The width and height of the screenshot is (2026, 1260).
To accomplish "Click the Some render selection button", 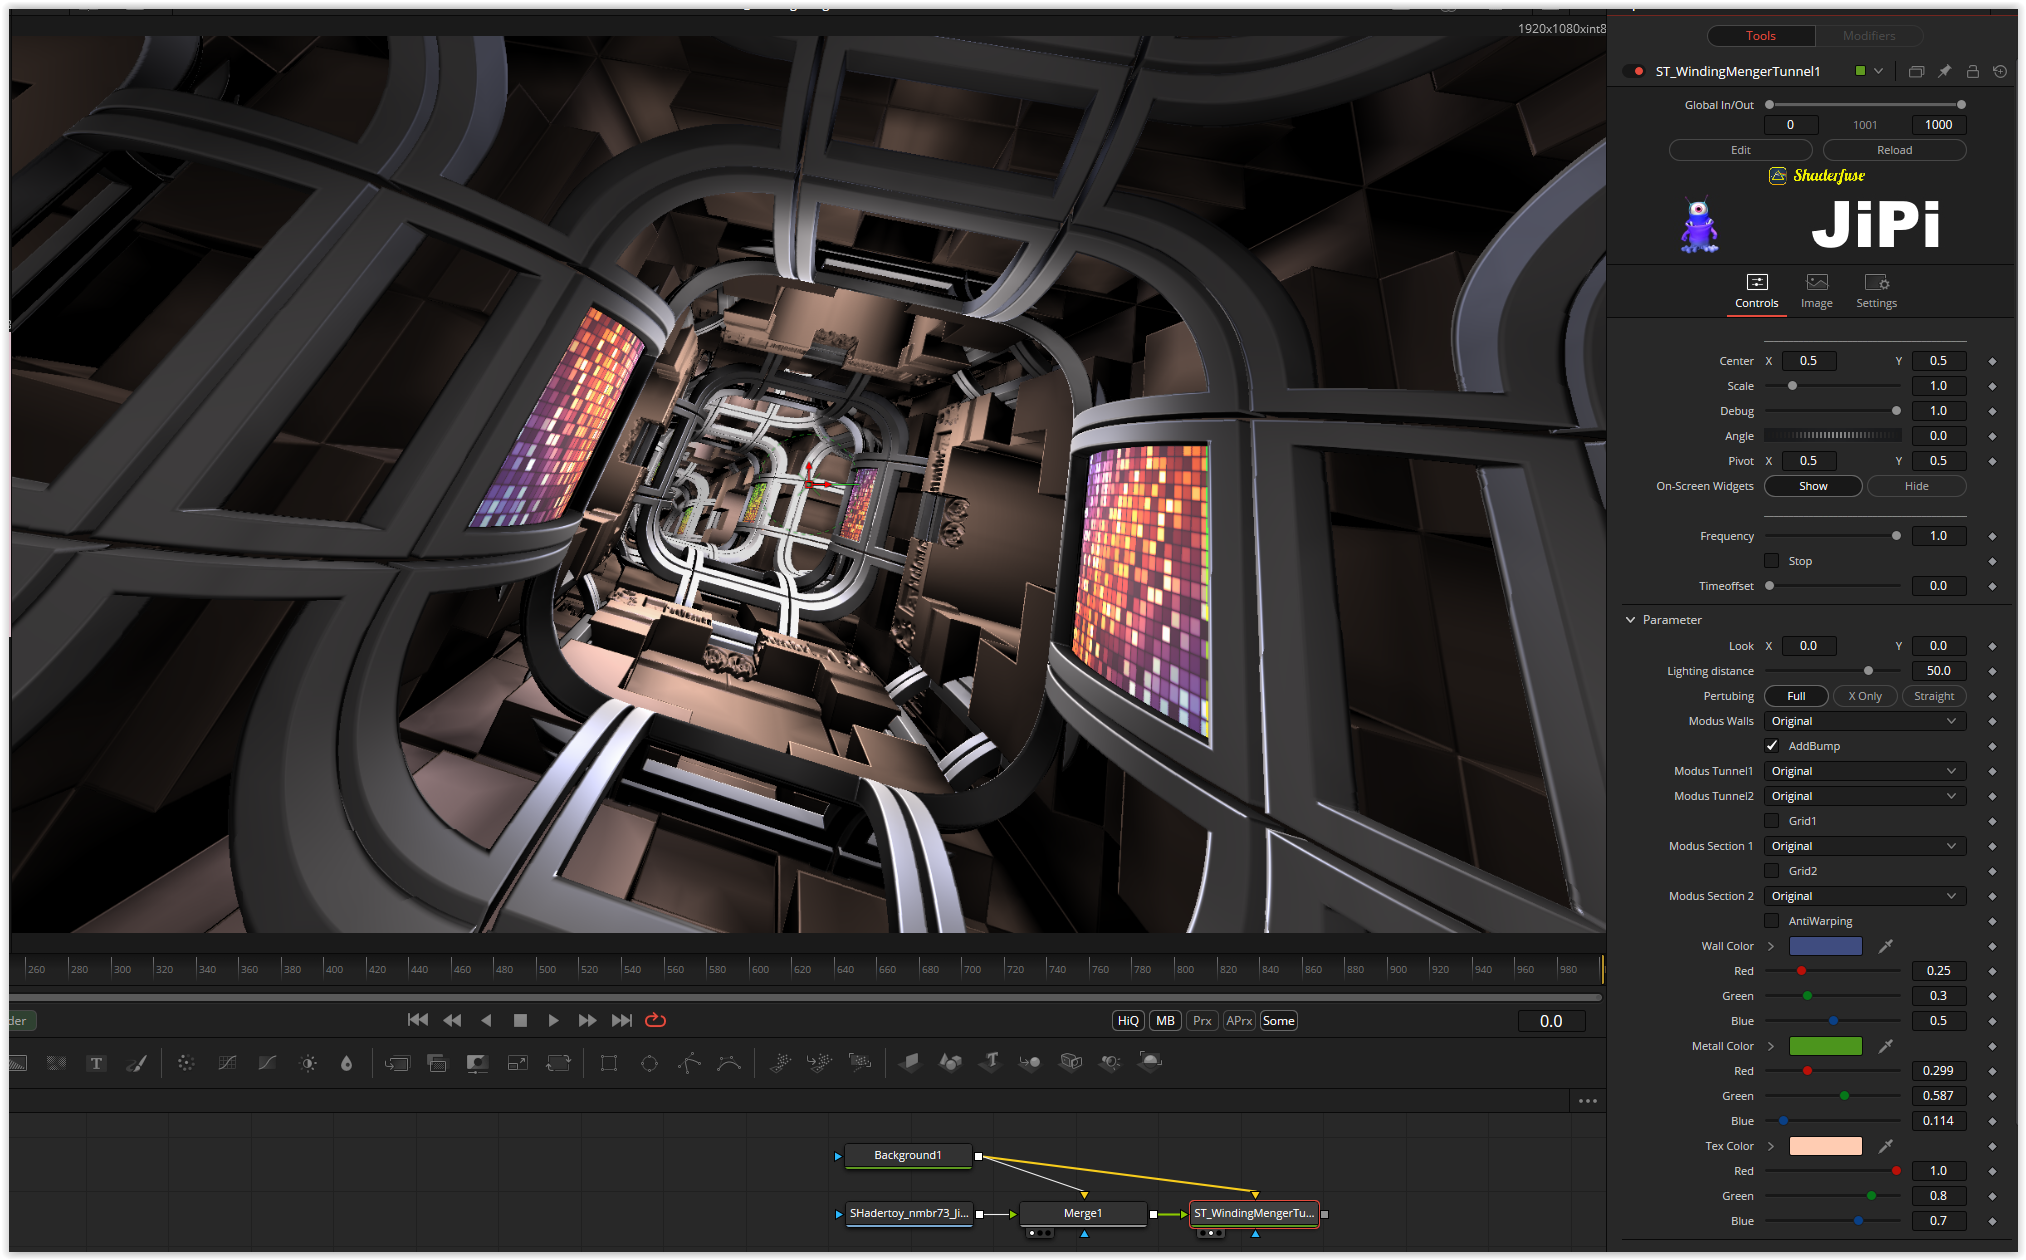I will [1278, 1021].
